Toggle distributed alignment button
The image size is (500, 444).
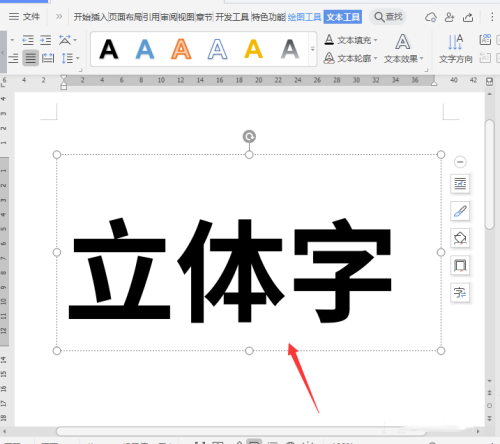48,58
